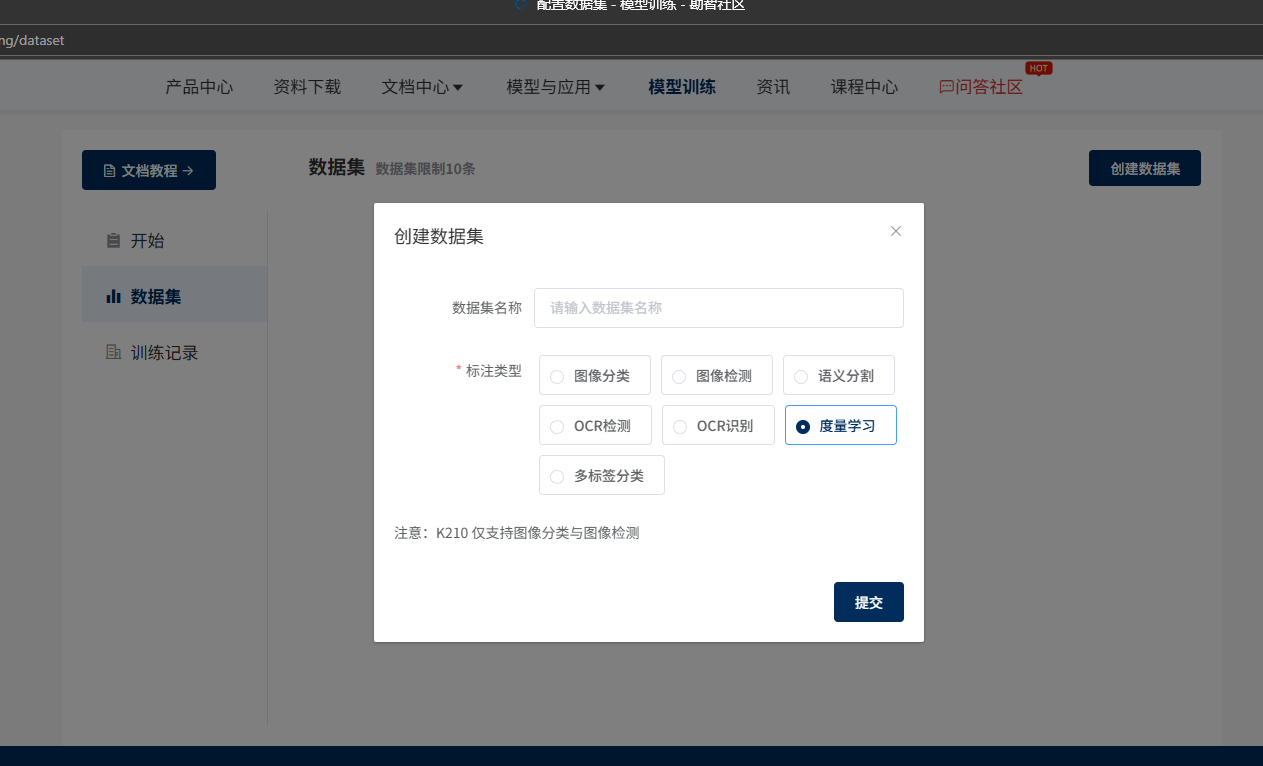Close the 创建数据集 dialog
The height and width of the screenshot is (766, 1263).
(895, 231)
